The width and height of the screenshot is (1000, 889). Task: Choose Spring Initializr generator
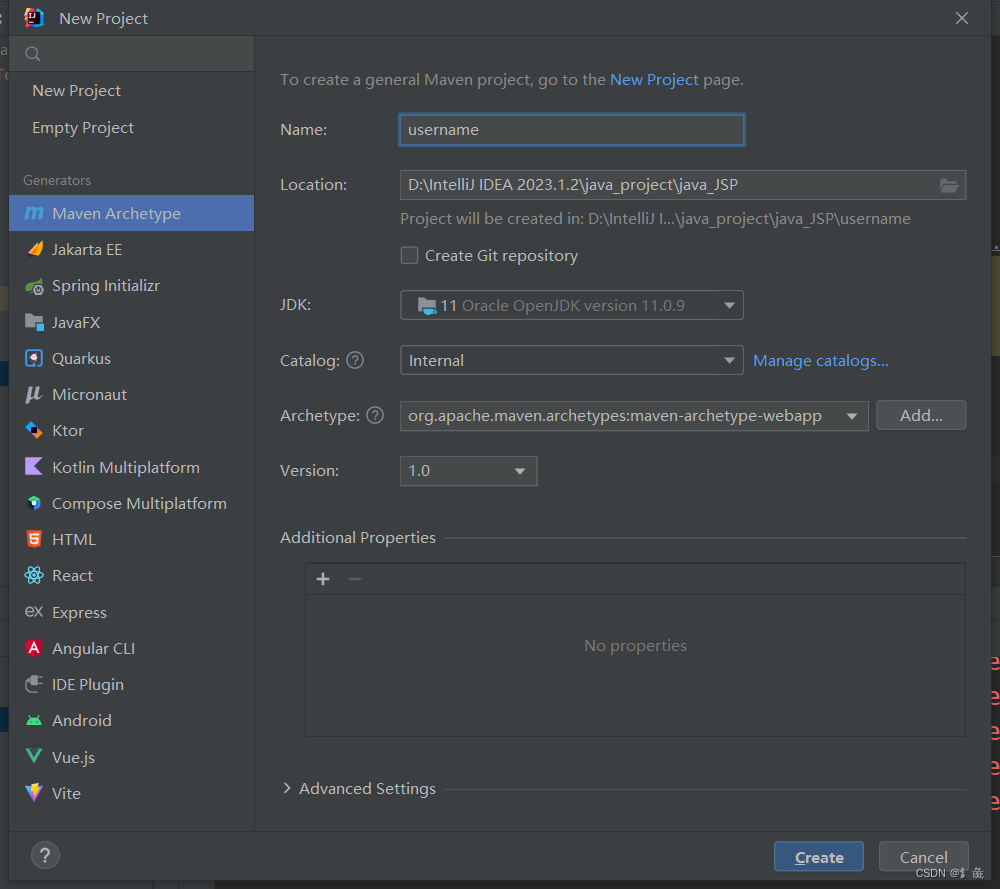[131, 286]
